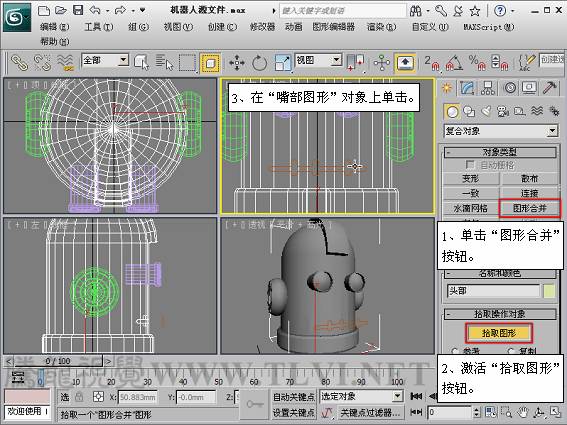
Task: Switch to the Create panel tab
Action: tap(447, 88)
